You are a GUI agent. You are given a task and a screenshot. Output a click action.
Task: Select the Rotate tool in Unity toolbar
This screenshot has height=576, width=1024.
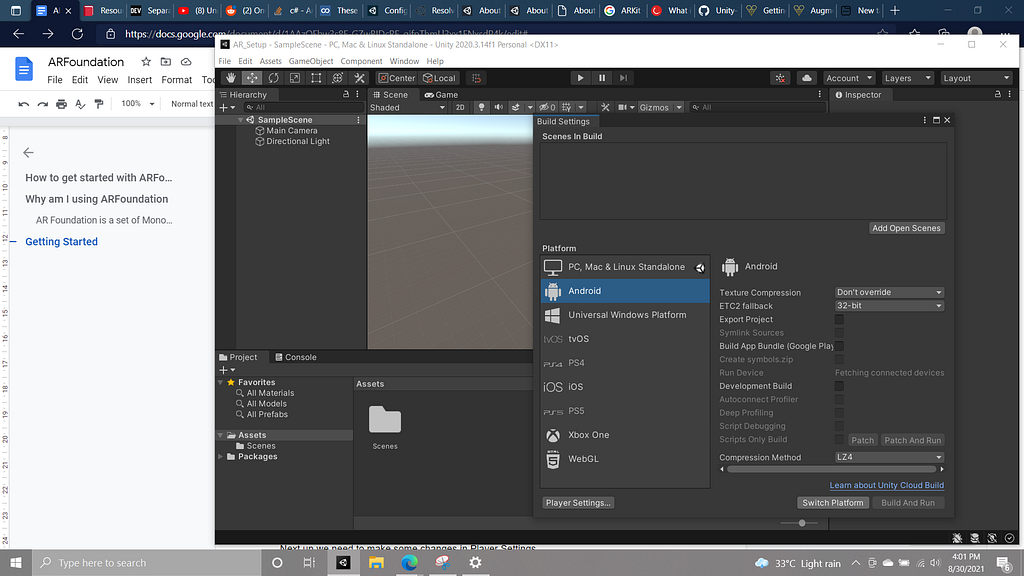274,78
